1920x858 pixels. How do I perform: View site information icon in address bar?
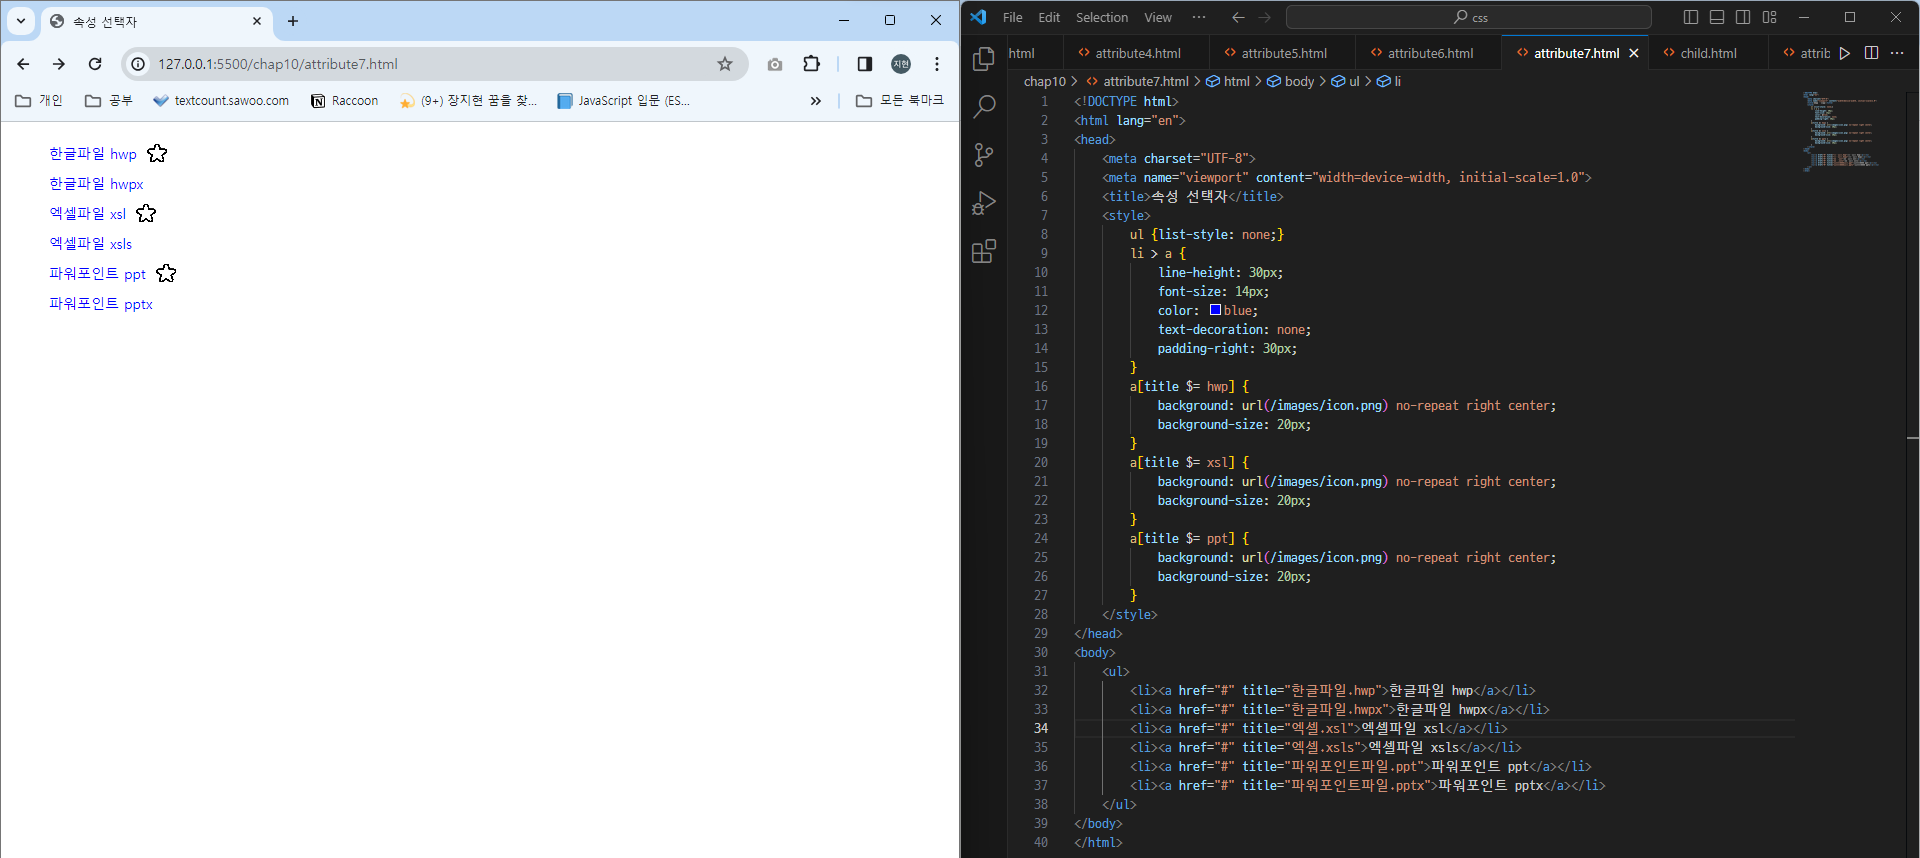pyautogui.click(x=138, y=64)
